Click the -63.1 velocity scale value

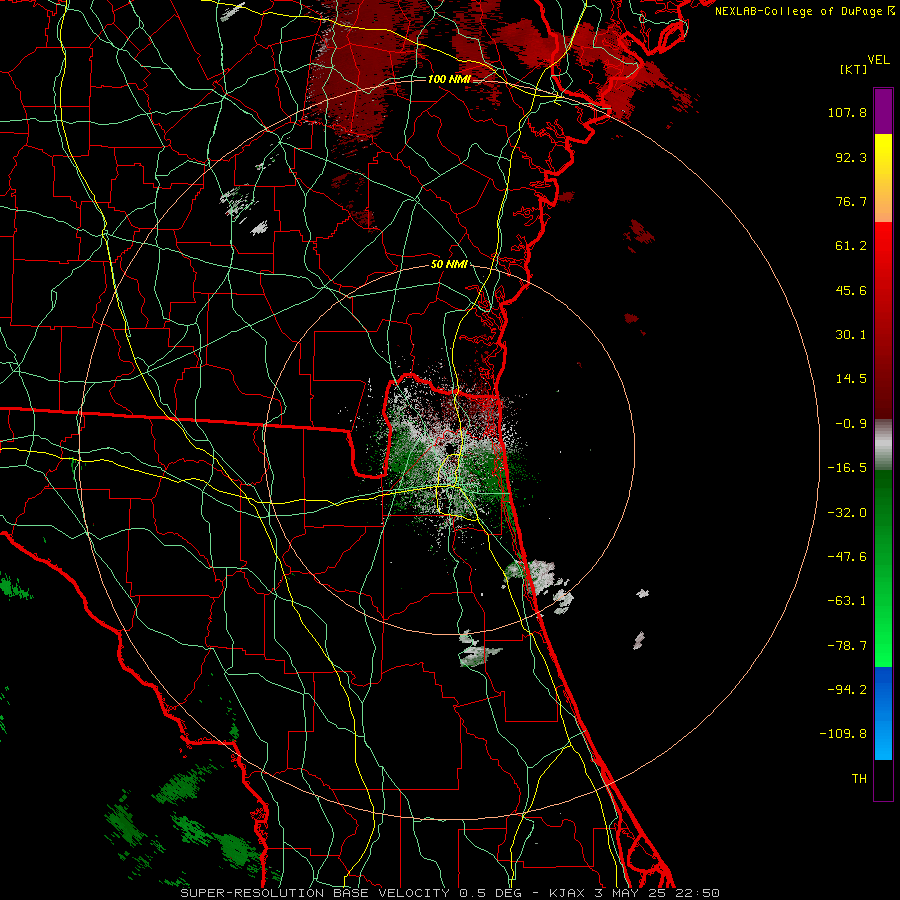847,601
